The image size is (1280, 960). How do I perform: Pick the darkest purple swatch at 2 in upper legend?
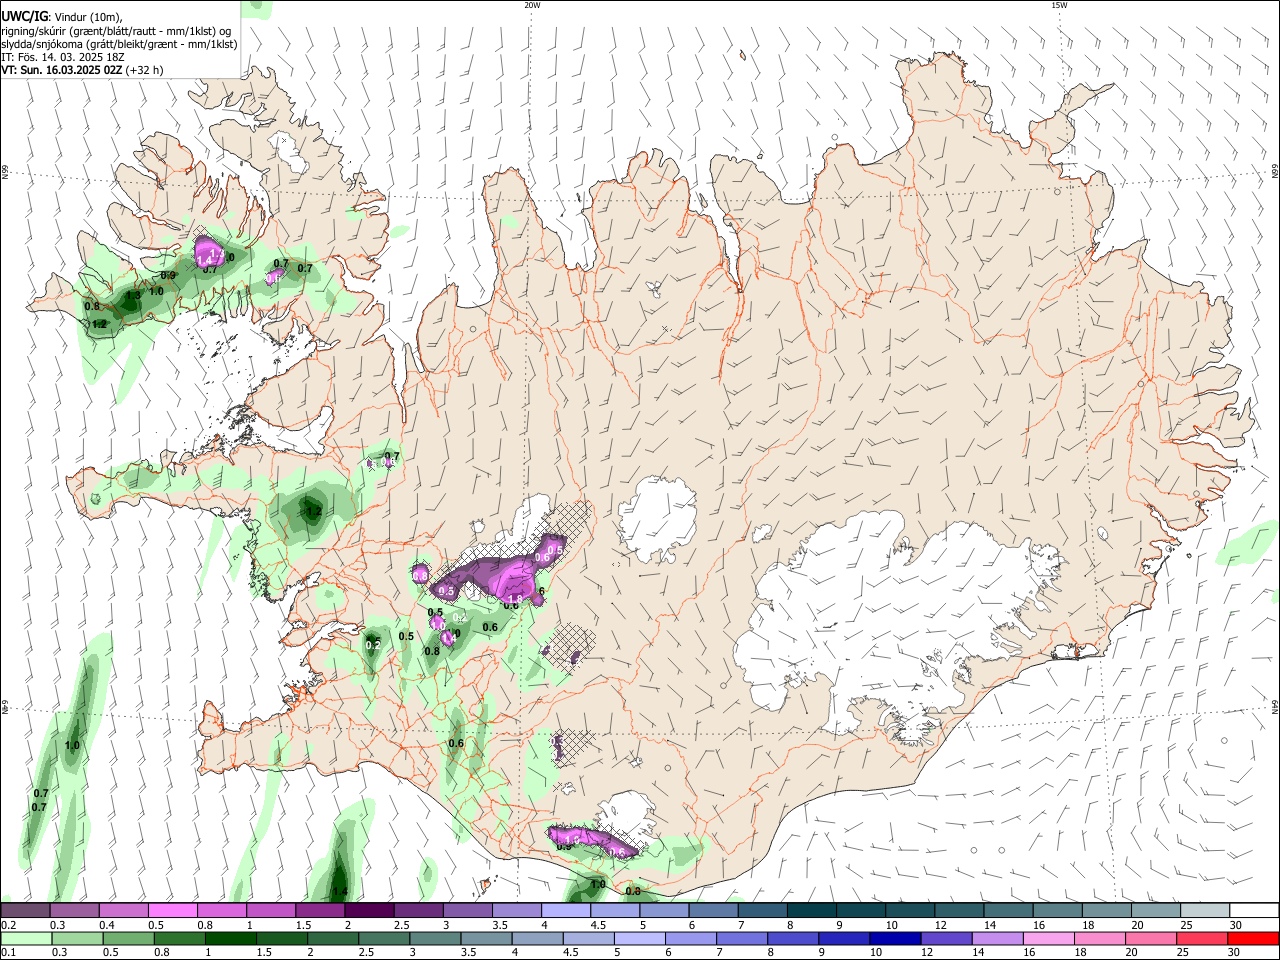pyautogui.click(x=368, y=911)
